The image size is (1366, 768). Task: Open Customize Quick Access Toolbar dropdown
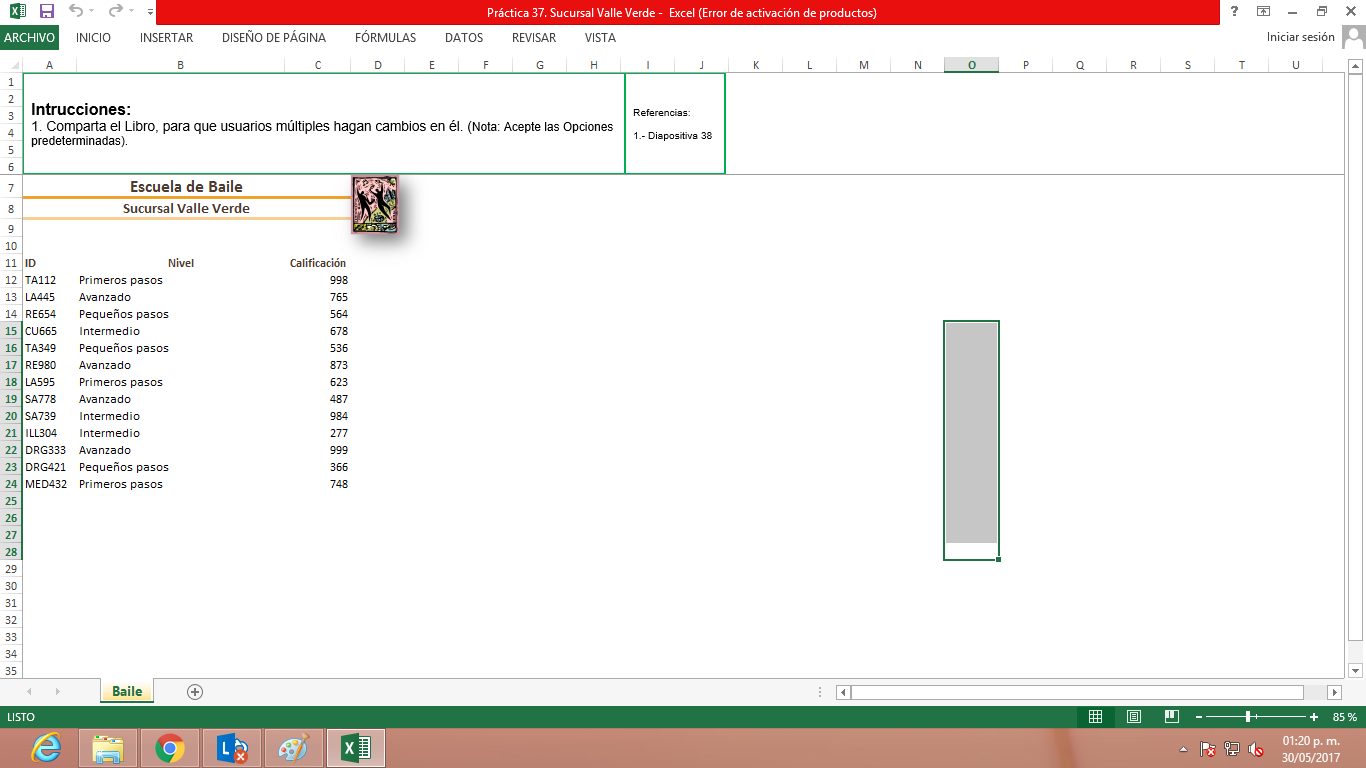pyautogui.click(x=150, y=12)
